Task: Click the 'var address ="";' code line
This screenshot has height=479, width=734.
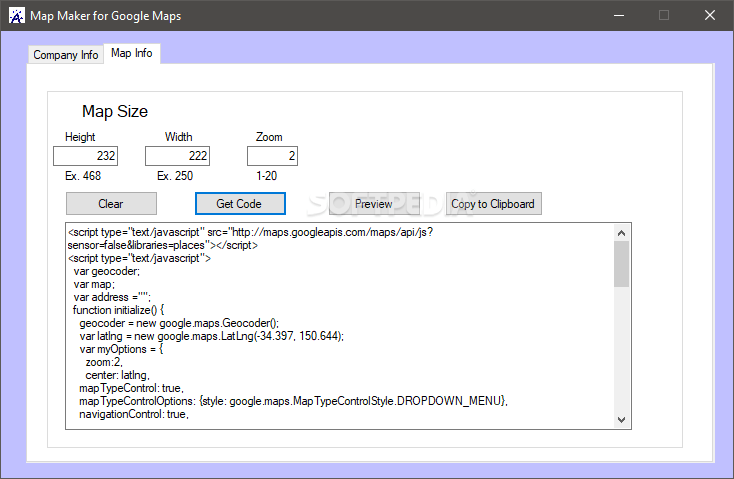Action: pos(112,297)
